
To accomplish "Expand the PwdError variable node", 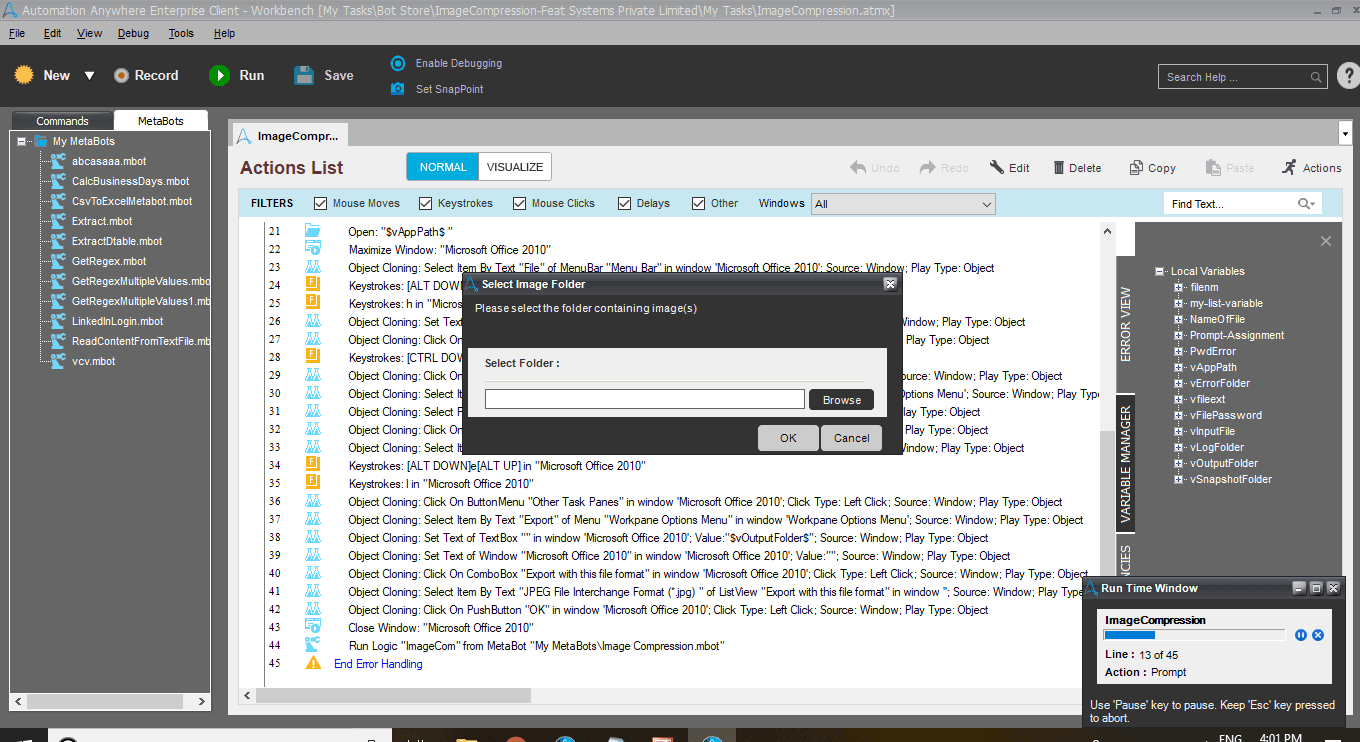I will pyautogui.click(x=1179, y=351).
